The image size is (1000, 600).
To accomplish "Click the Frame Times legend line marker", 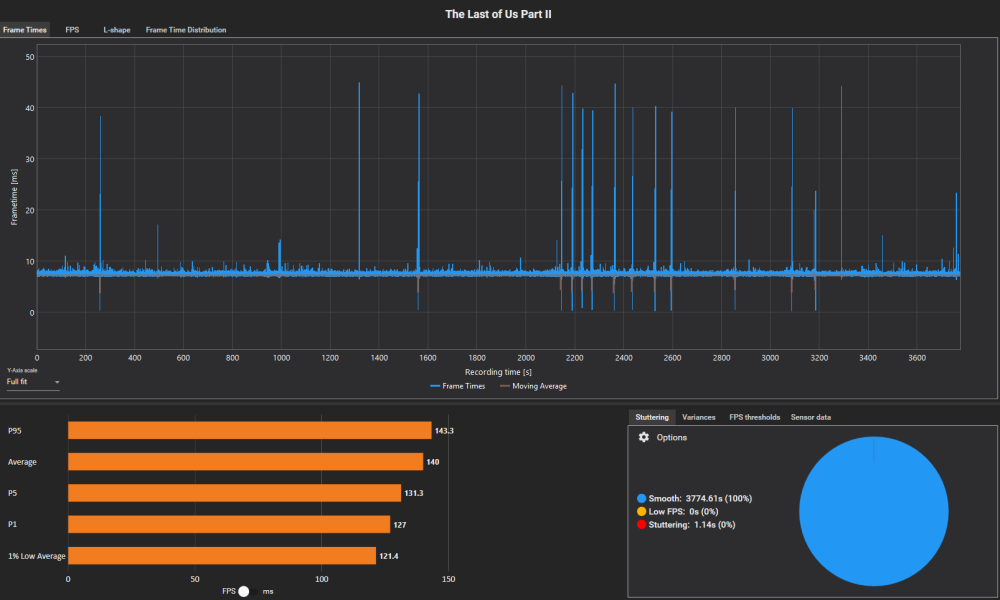I will pyautogui.click(x=435, y=386).
